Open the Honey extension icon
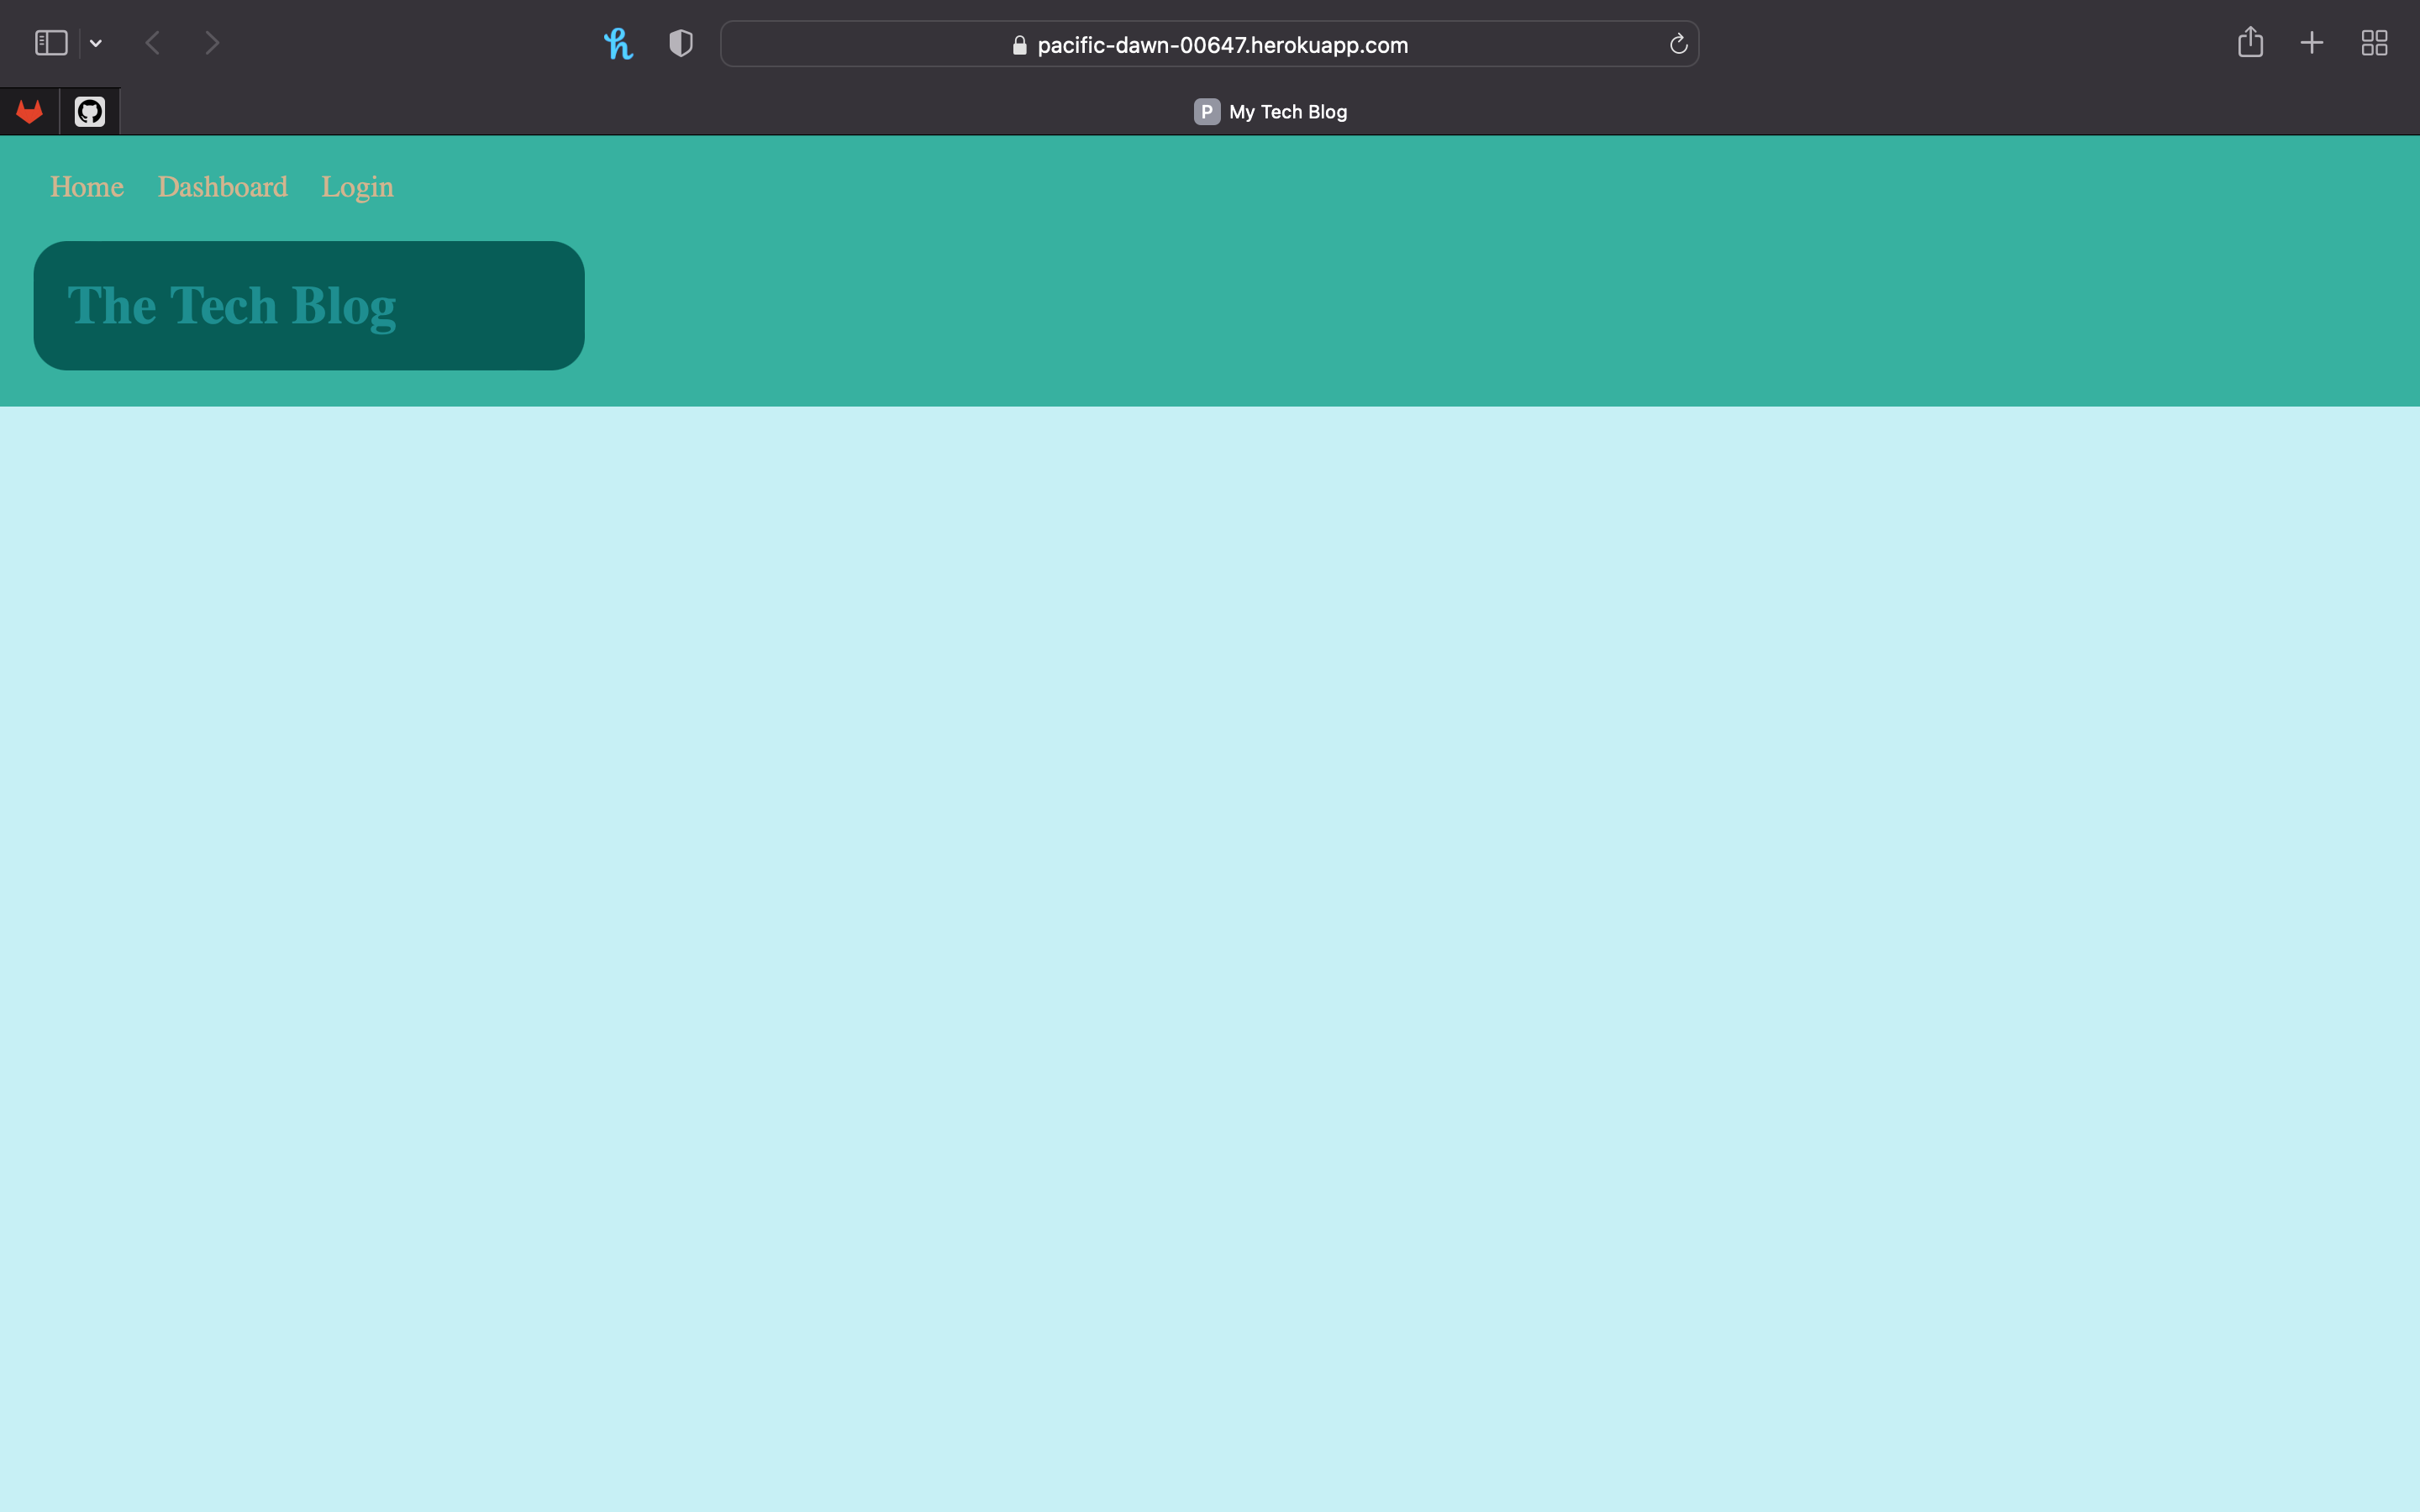The image size is (2420, 1512). (618, 43)
